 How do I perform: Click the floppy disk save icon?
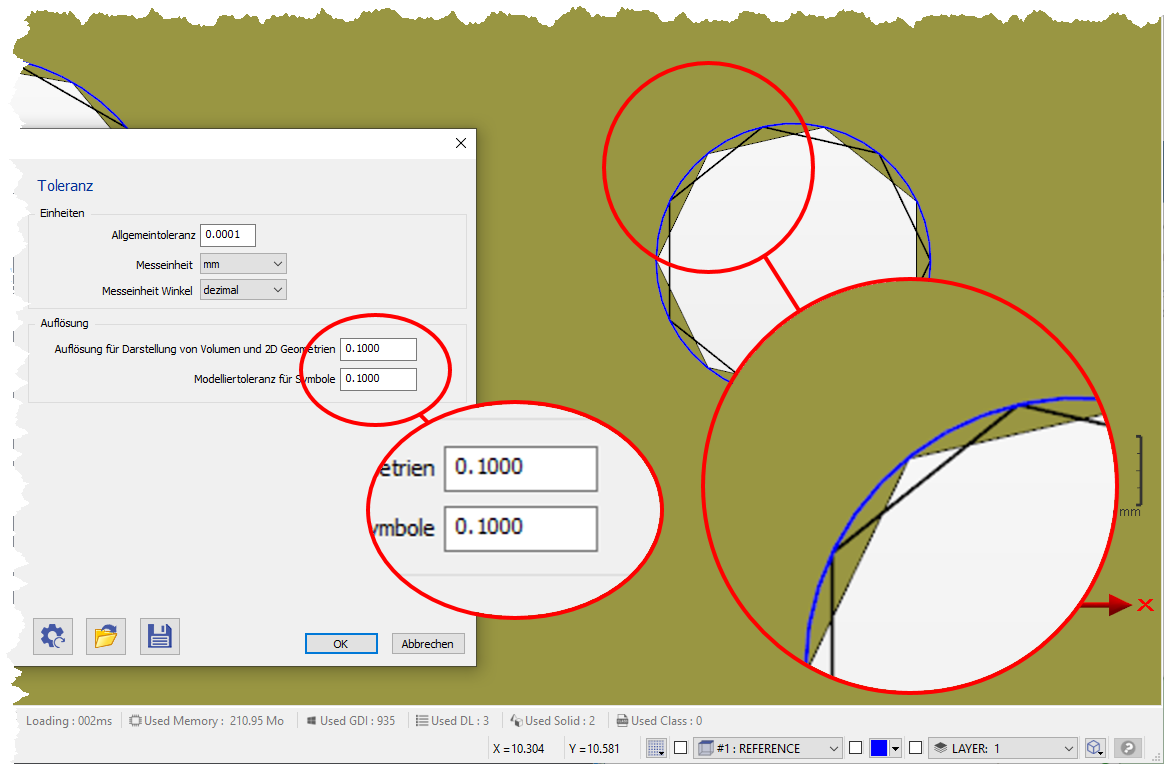tap(160, 636)
